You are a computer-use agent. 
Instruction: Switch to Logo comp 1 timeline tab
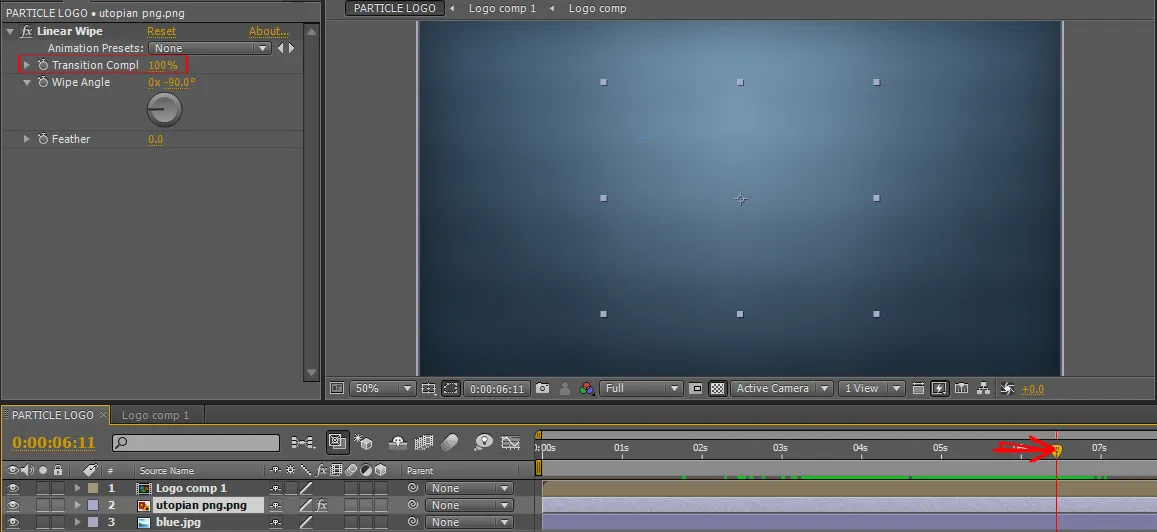pyautogui.click(x=155, y=415)
